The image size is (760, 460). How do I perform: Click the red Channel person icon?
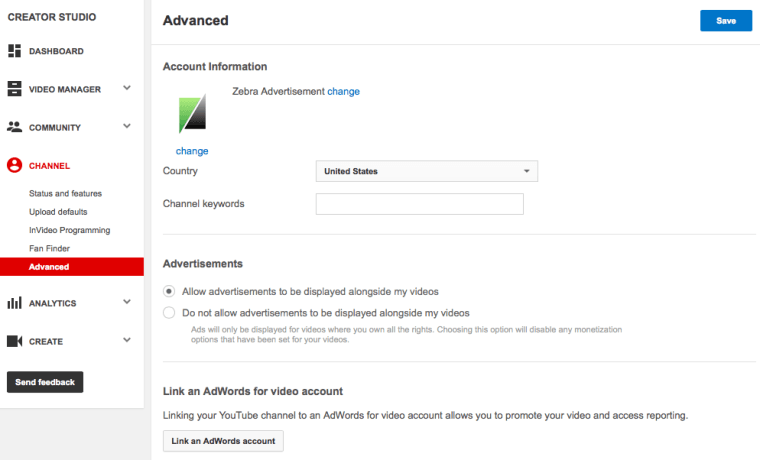click(x=15, y=165)
